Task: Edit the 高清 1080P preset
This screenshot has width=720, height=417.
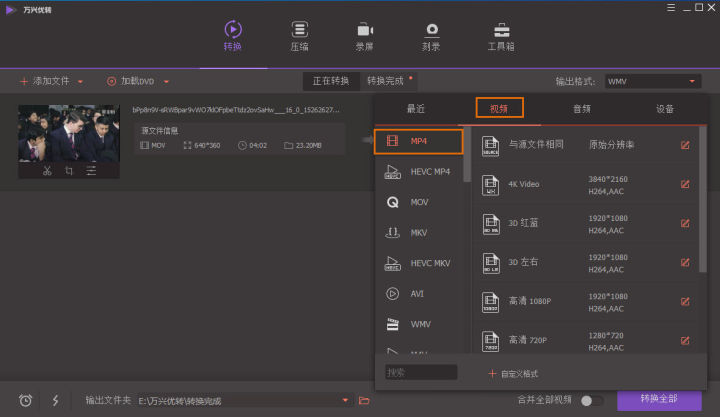Action: click(685, 301)
